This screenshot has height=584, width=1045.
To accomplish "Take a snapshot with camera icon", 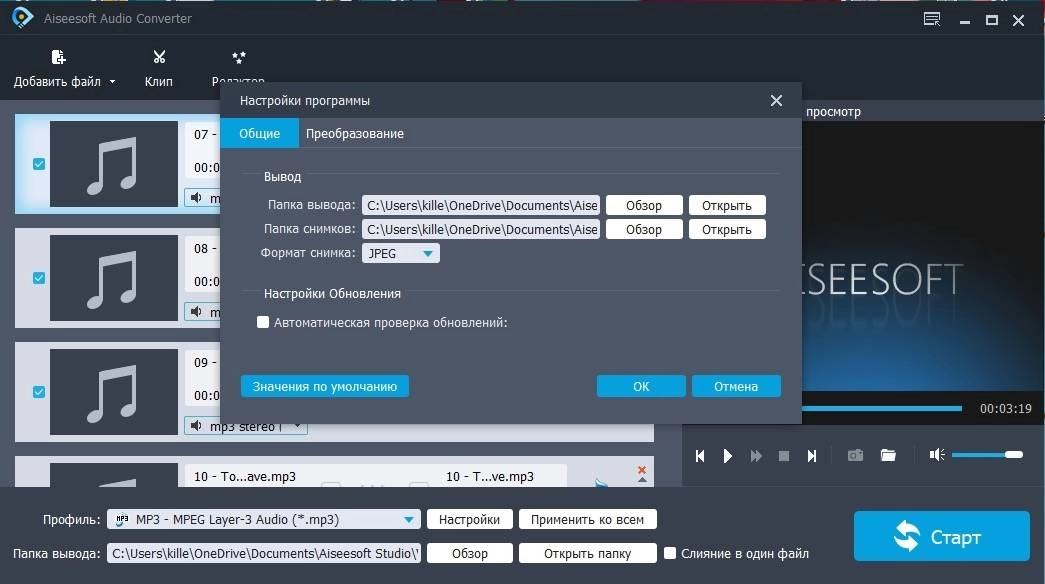I will [x=855, y=455].
